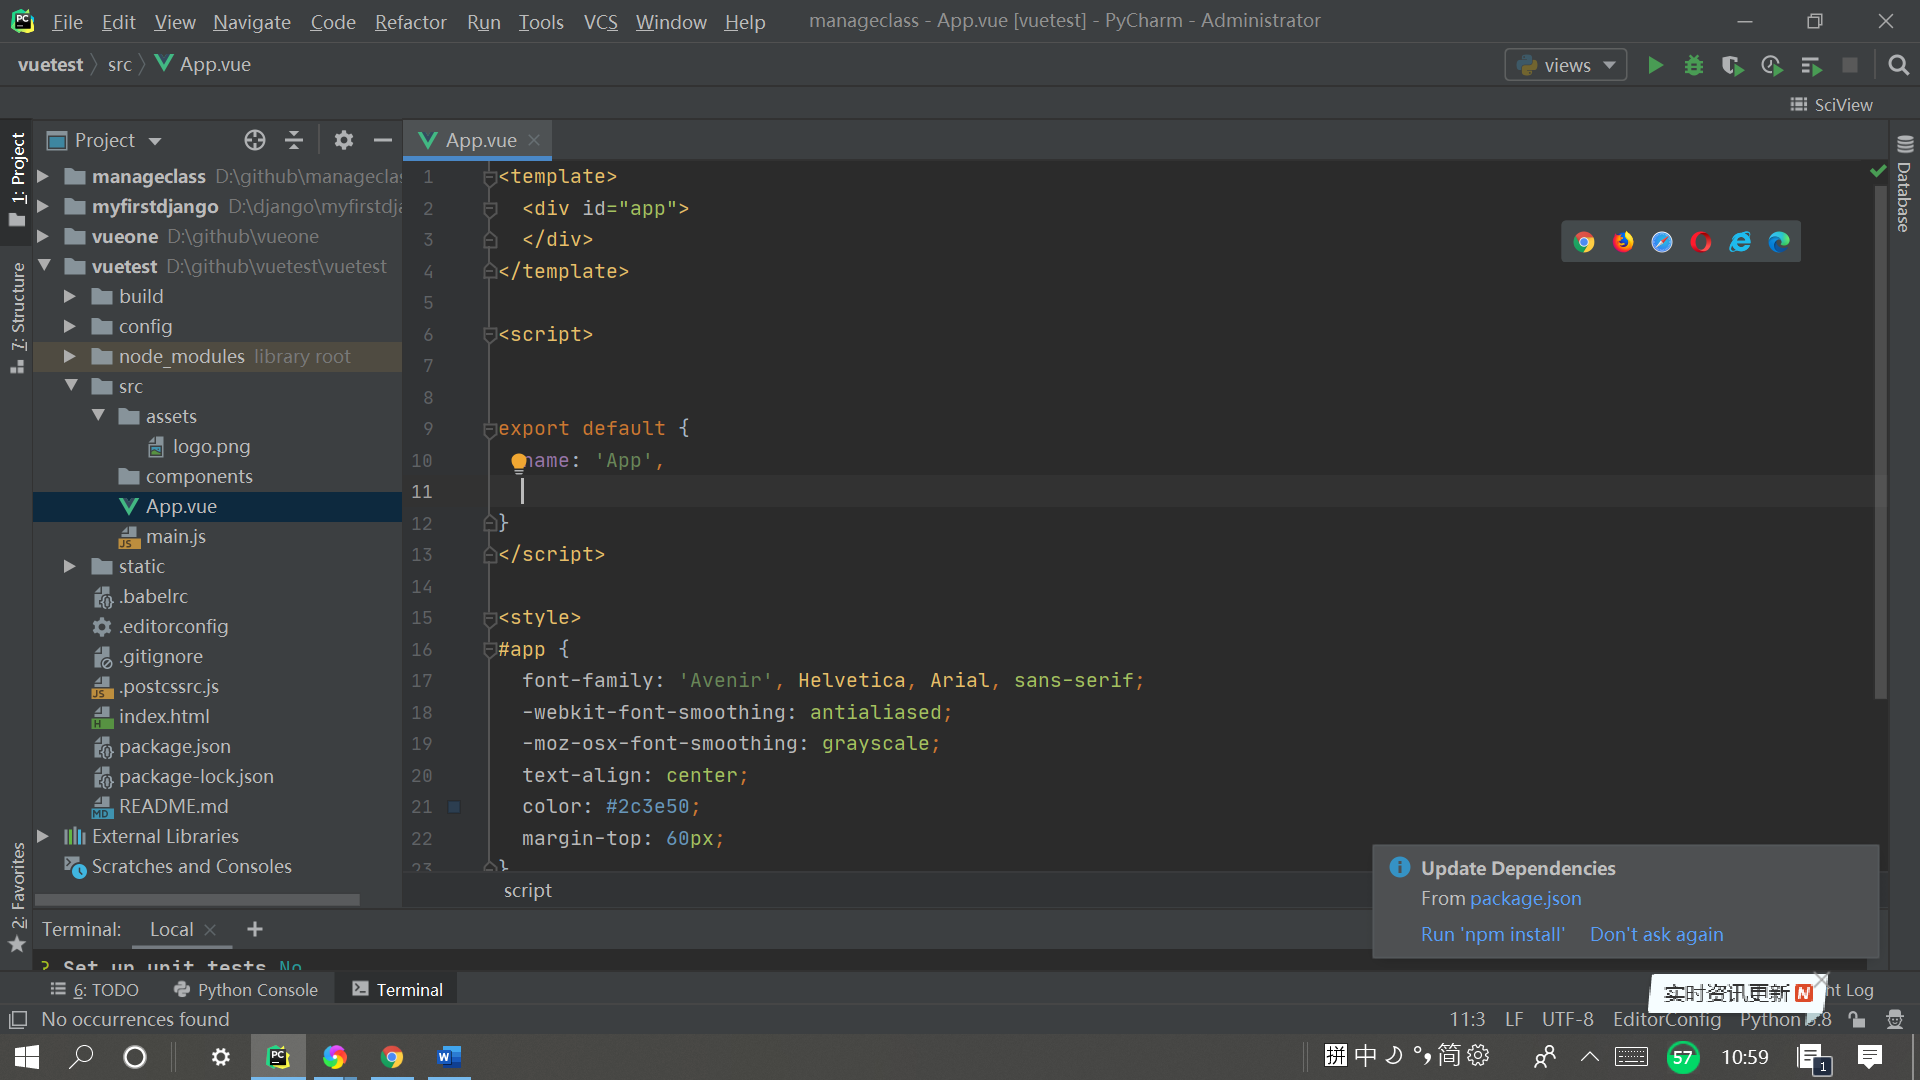Click the Locate/Scroll from Source target icon
Screen dimensions: 1920x1080
255,140
